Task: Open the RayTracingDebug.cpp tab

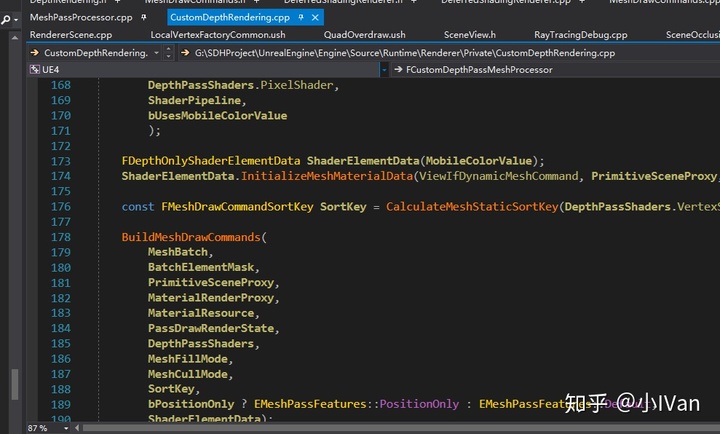Action: 580,35
